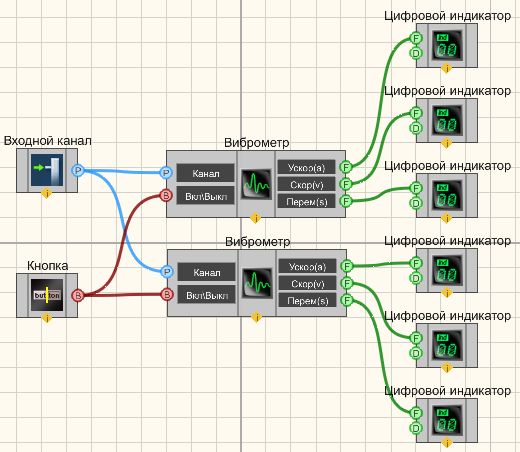
Task: Click the Ускор(a) output of upper Виброметр
Action: tap(306, 167)
